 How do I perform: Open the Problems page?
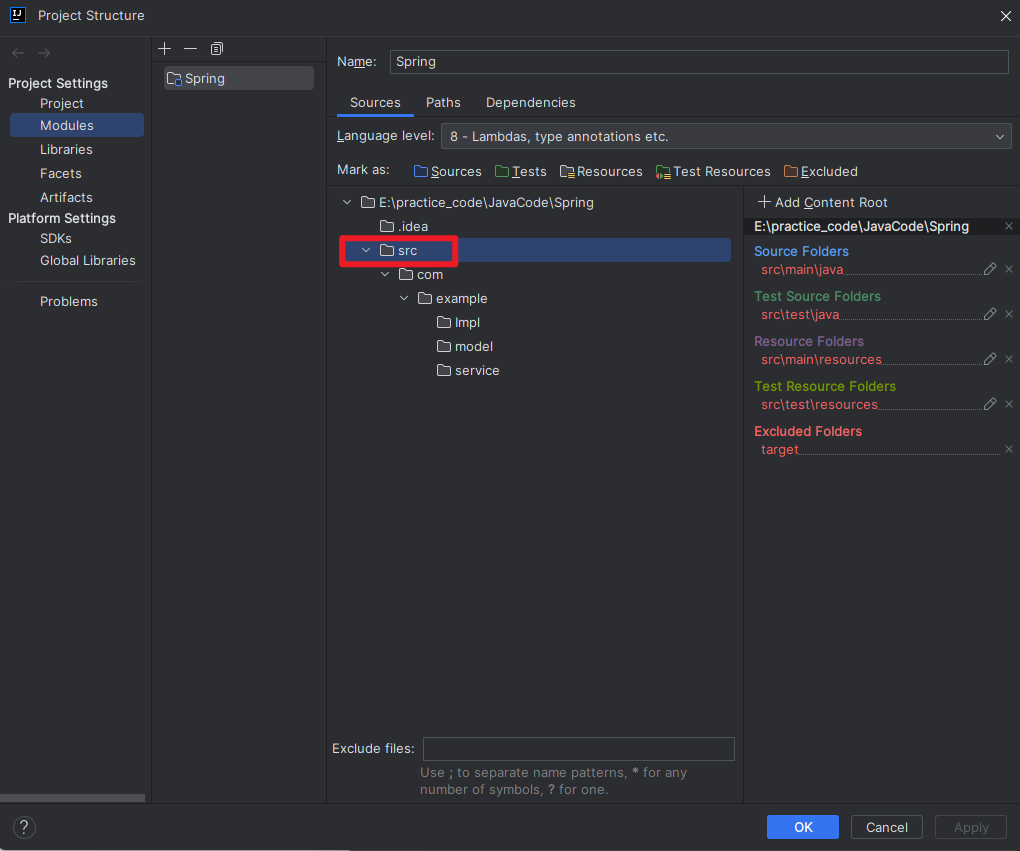click(x=69, y=301)
